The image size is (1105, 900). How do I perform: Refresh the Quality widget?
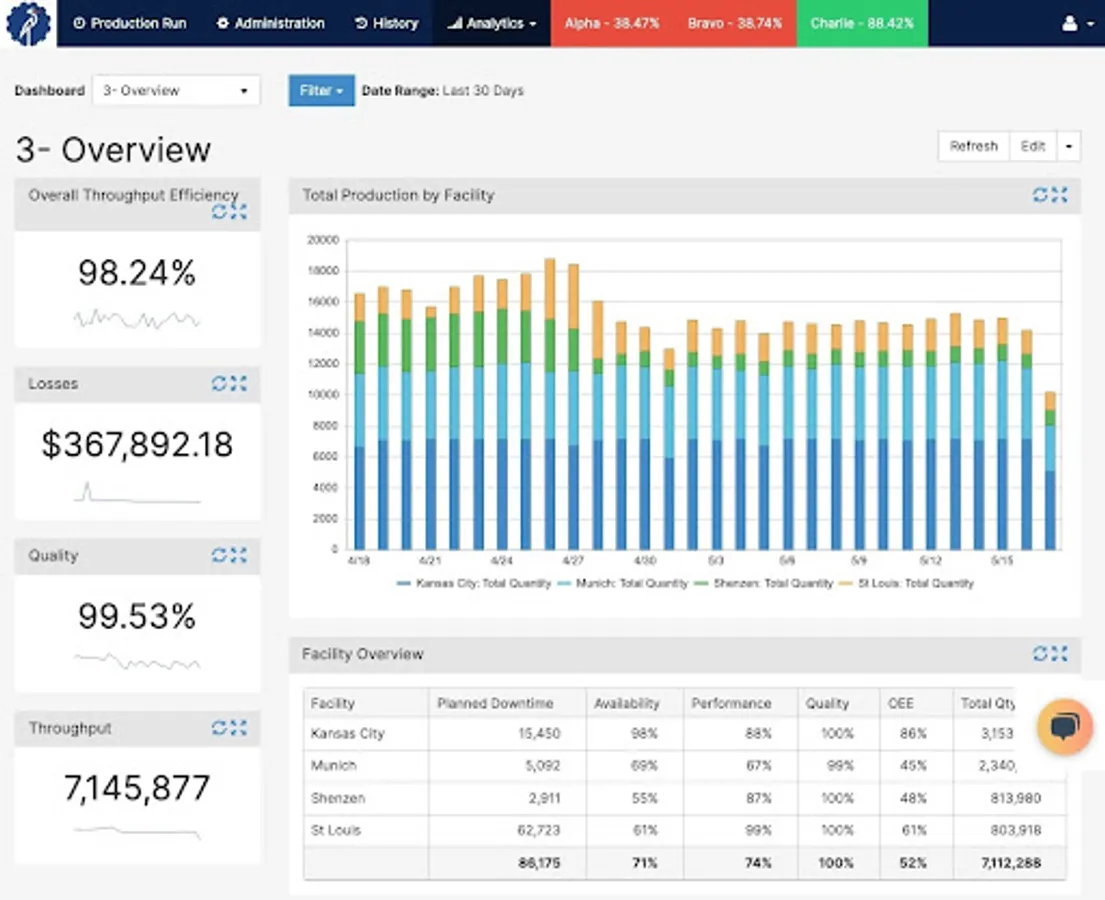point(219,556)
